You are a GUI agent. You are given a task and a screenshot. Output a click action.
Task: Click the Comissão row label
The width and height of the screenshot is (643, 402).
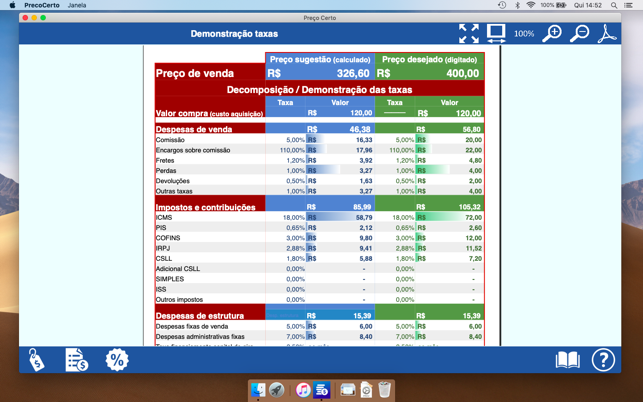click(170, 140)
